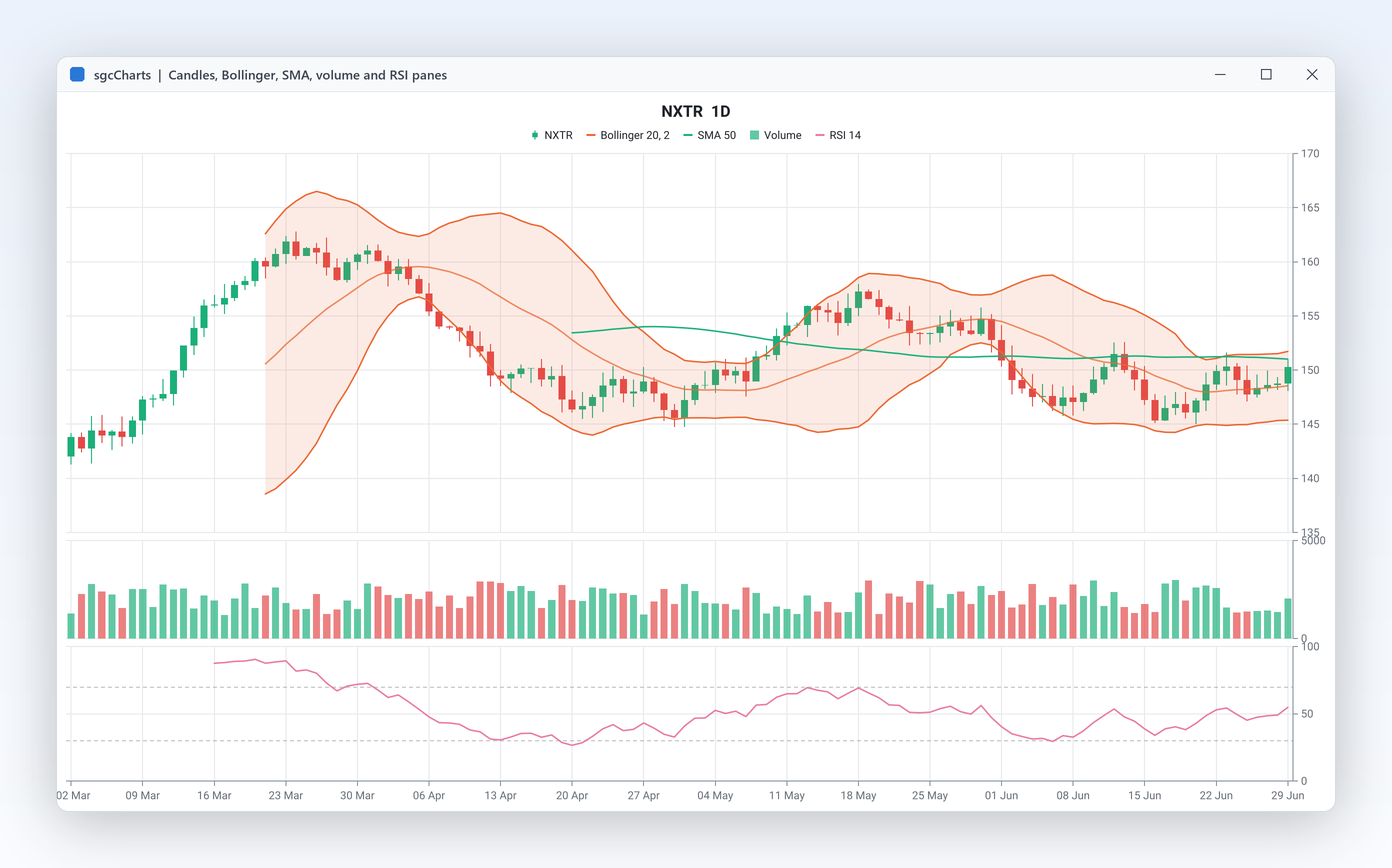
Task: Click the "06 Apr" date axis label
Action: (429, 796)
